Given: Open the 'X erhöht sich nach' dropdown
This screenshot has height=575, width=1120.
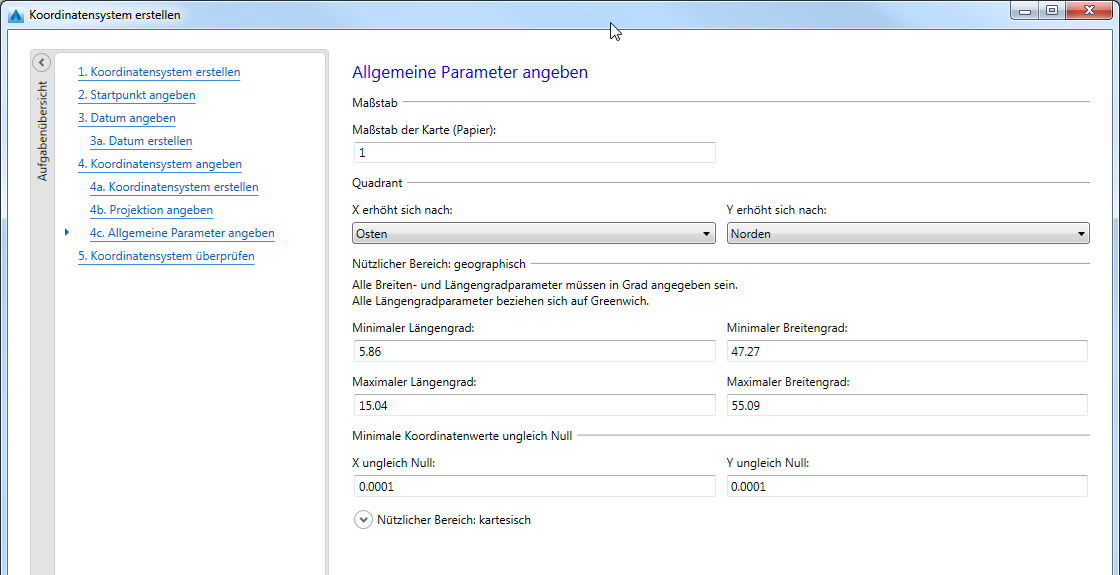Looking at the screenshot, I should click(x=534, y=234).
